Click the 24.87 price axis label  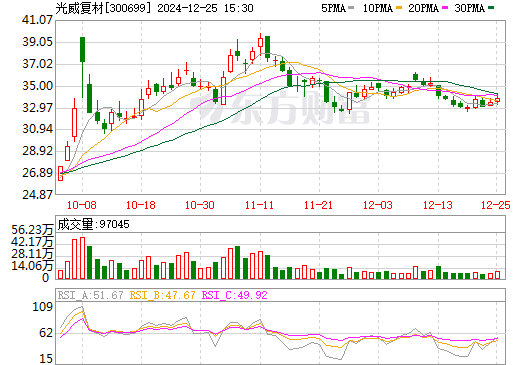37,195
